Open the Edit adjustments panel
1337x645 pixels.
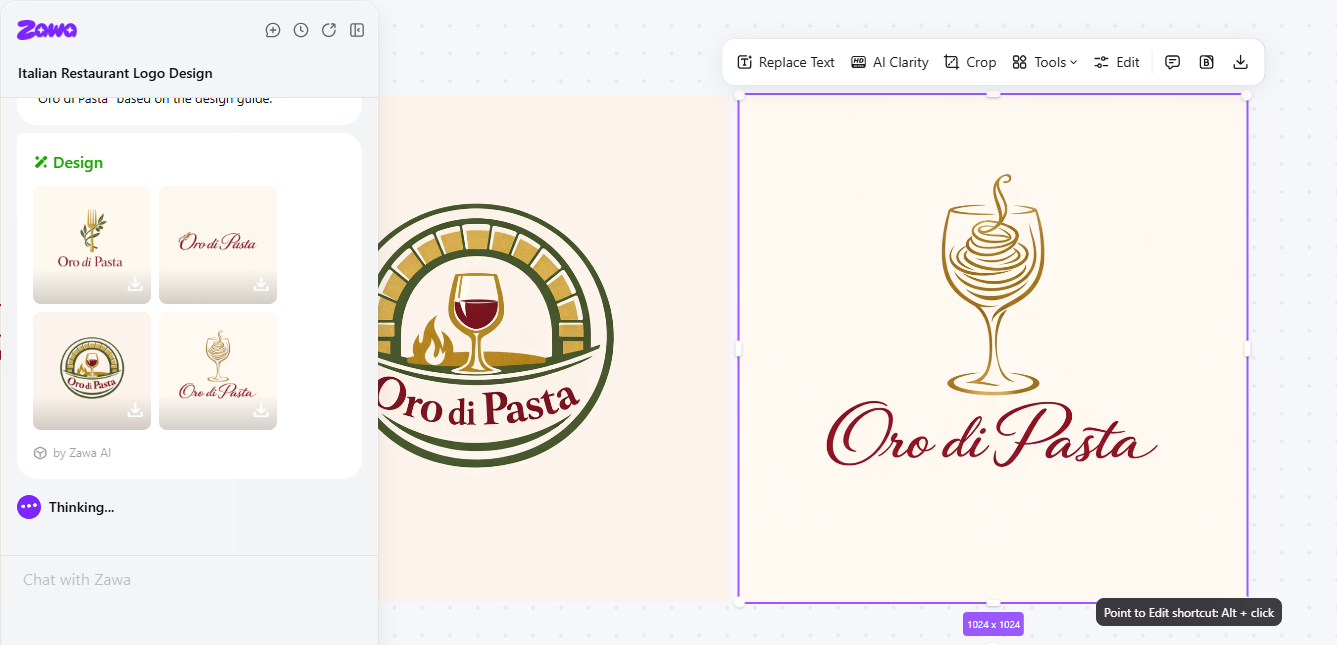(x=1117, y=62)
